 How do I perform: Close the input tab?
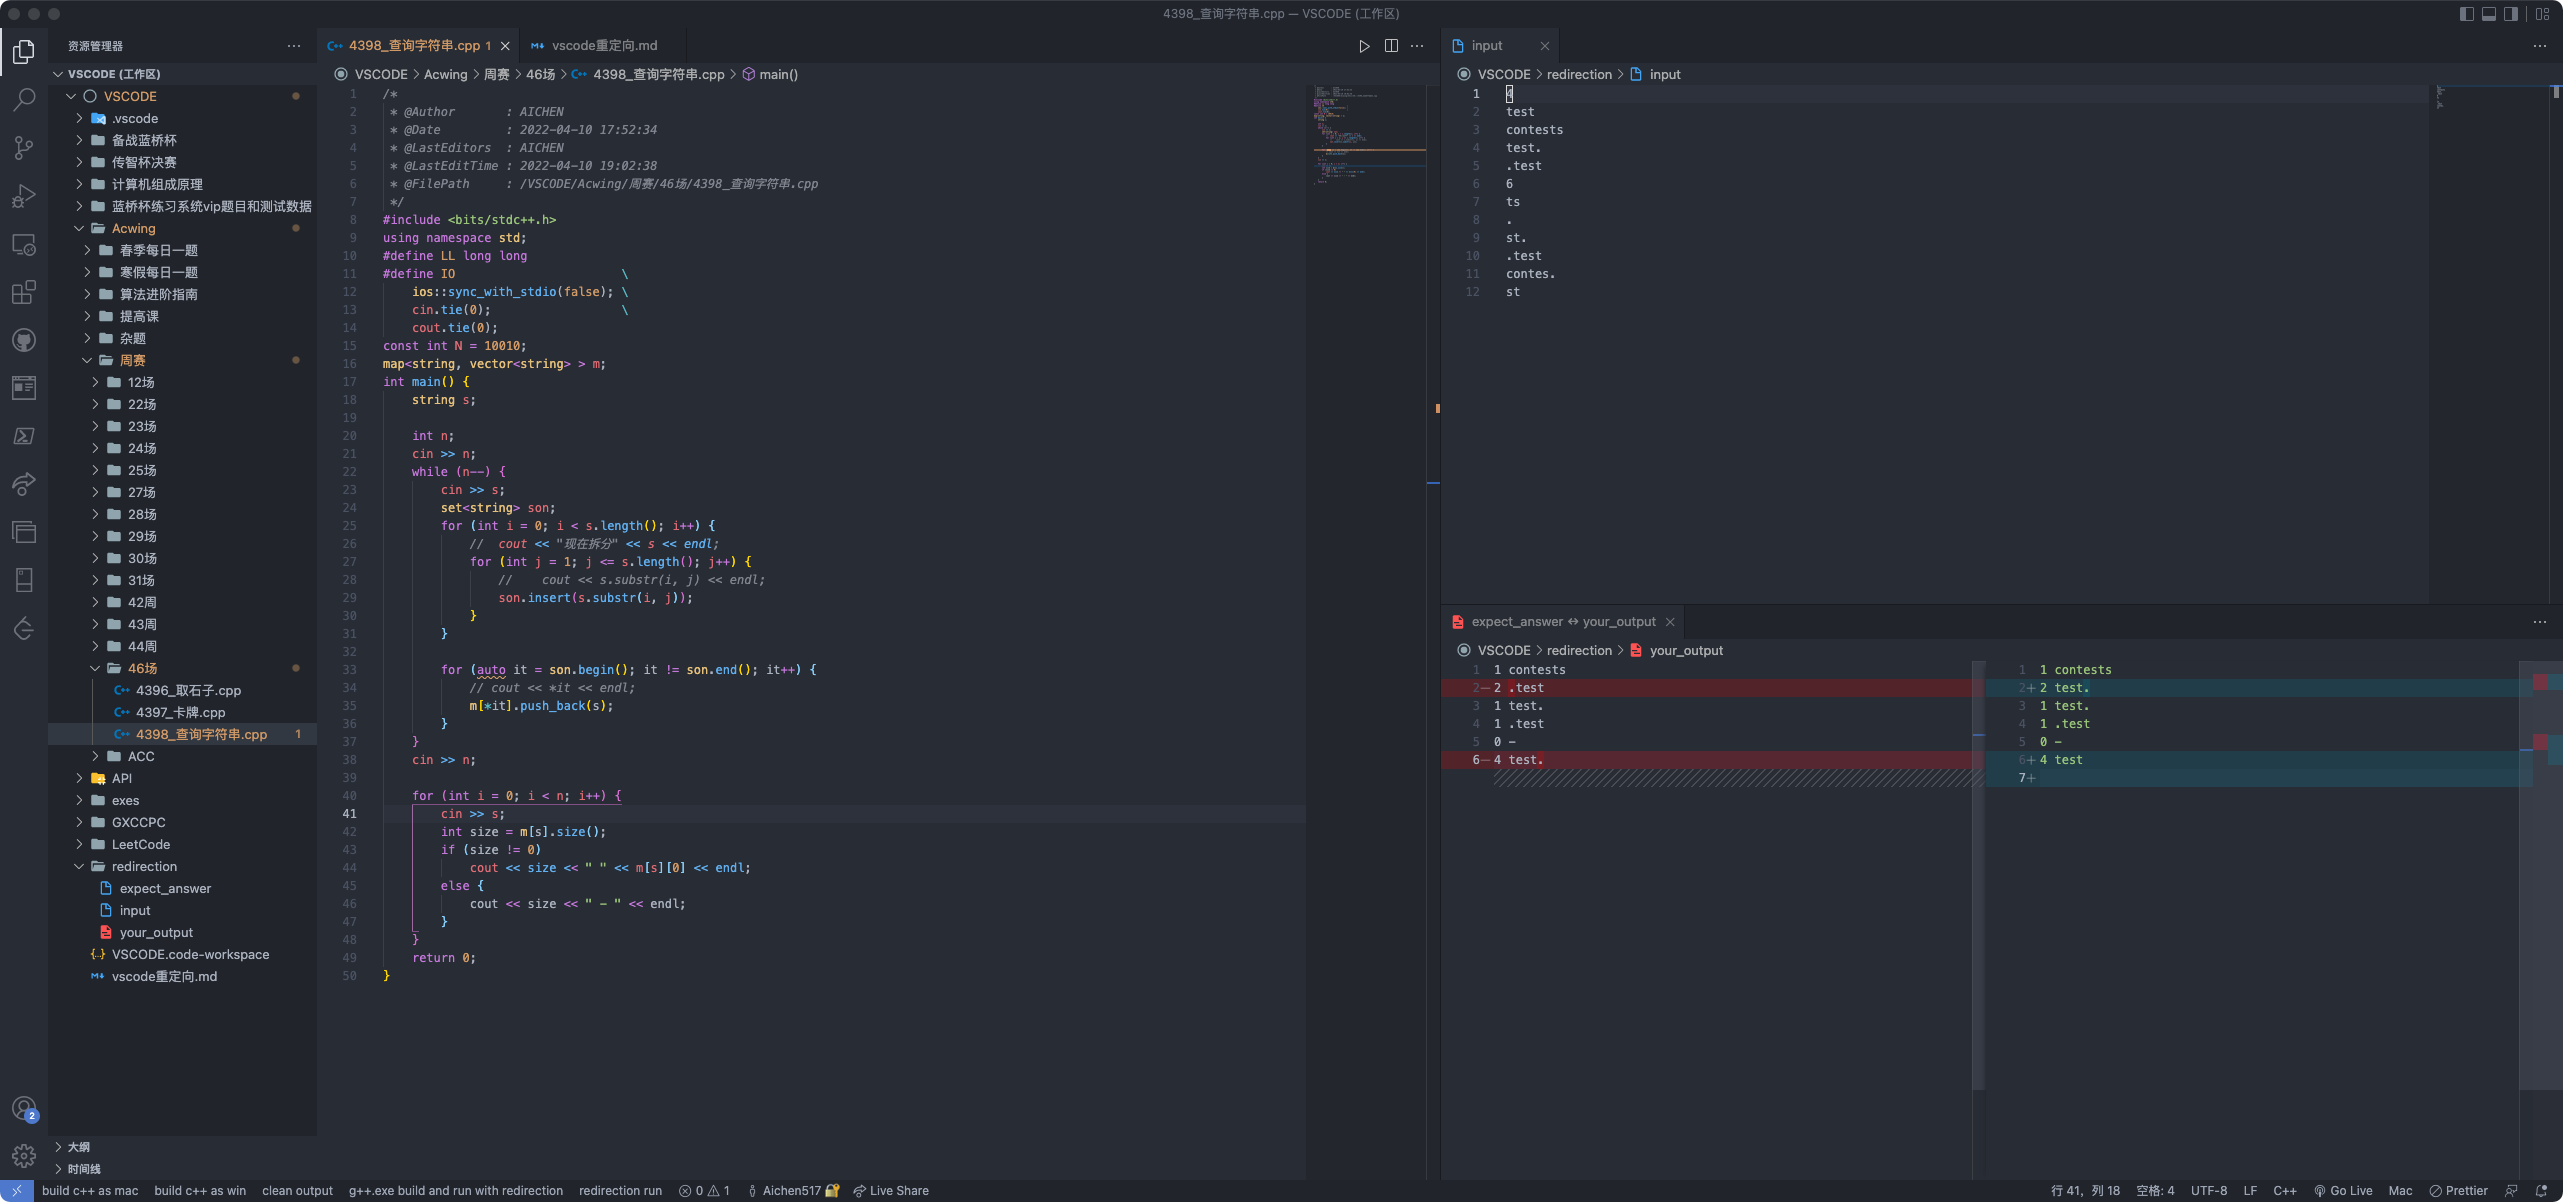tap(1544, 46)
